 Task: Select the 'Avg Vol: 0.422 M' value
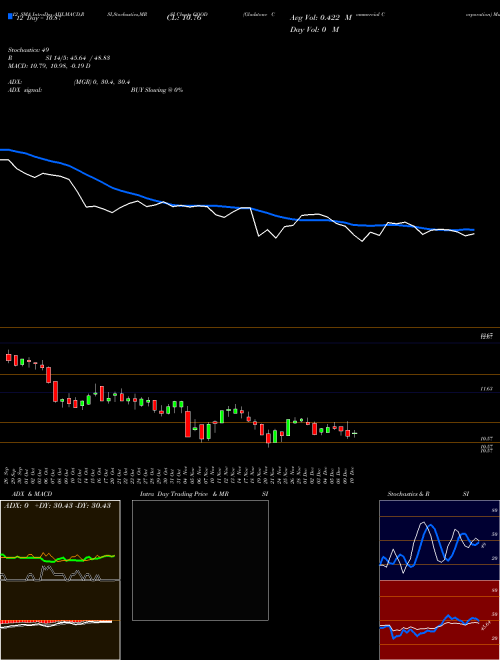point(321,18)
